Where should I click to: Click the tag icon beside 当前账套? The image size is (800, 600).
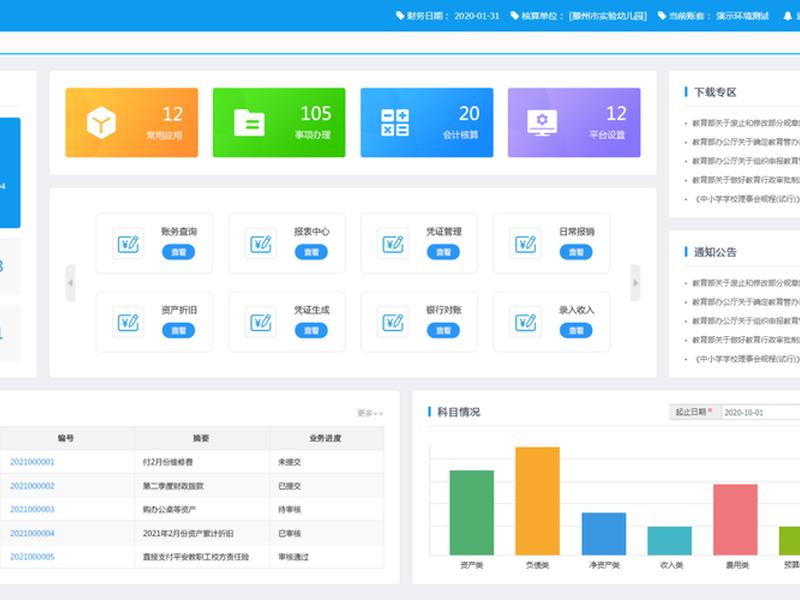[662, 16]
